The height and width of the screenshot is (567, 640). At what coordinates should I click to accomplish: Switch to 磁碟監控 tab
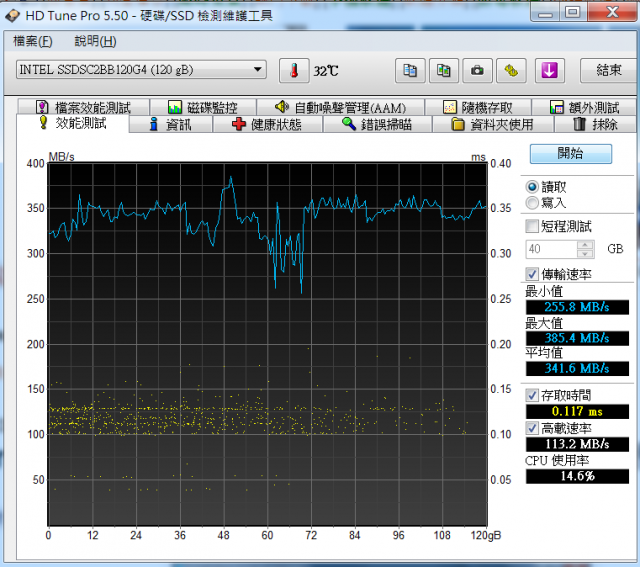pyautogui.click(x=203, y=107)
